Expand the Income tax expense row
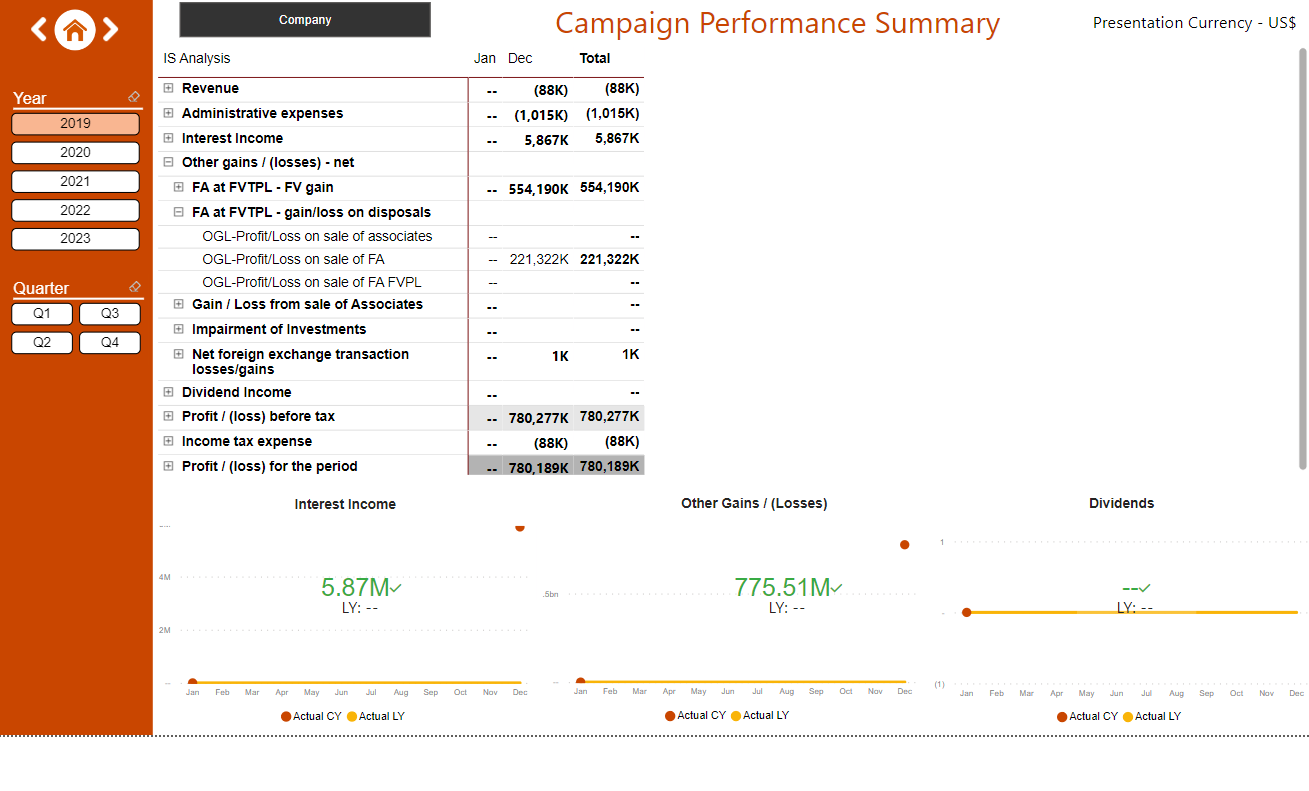 click(169, 441)
